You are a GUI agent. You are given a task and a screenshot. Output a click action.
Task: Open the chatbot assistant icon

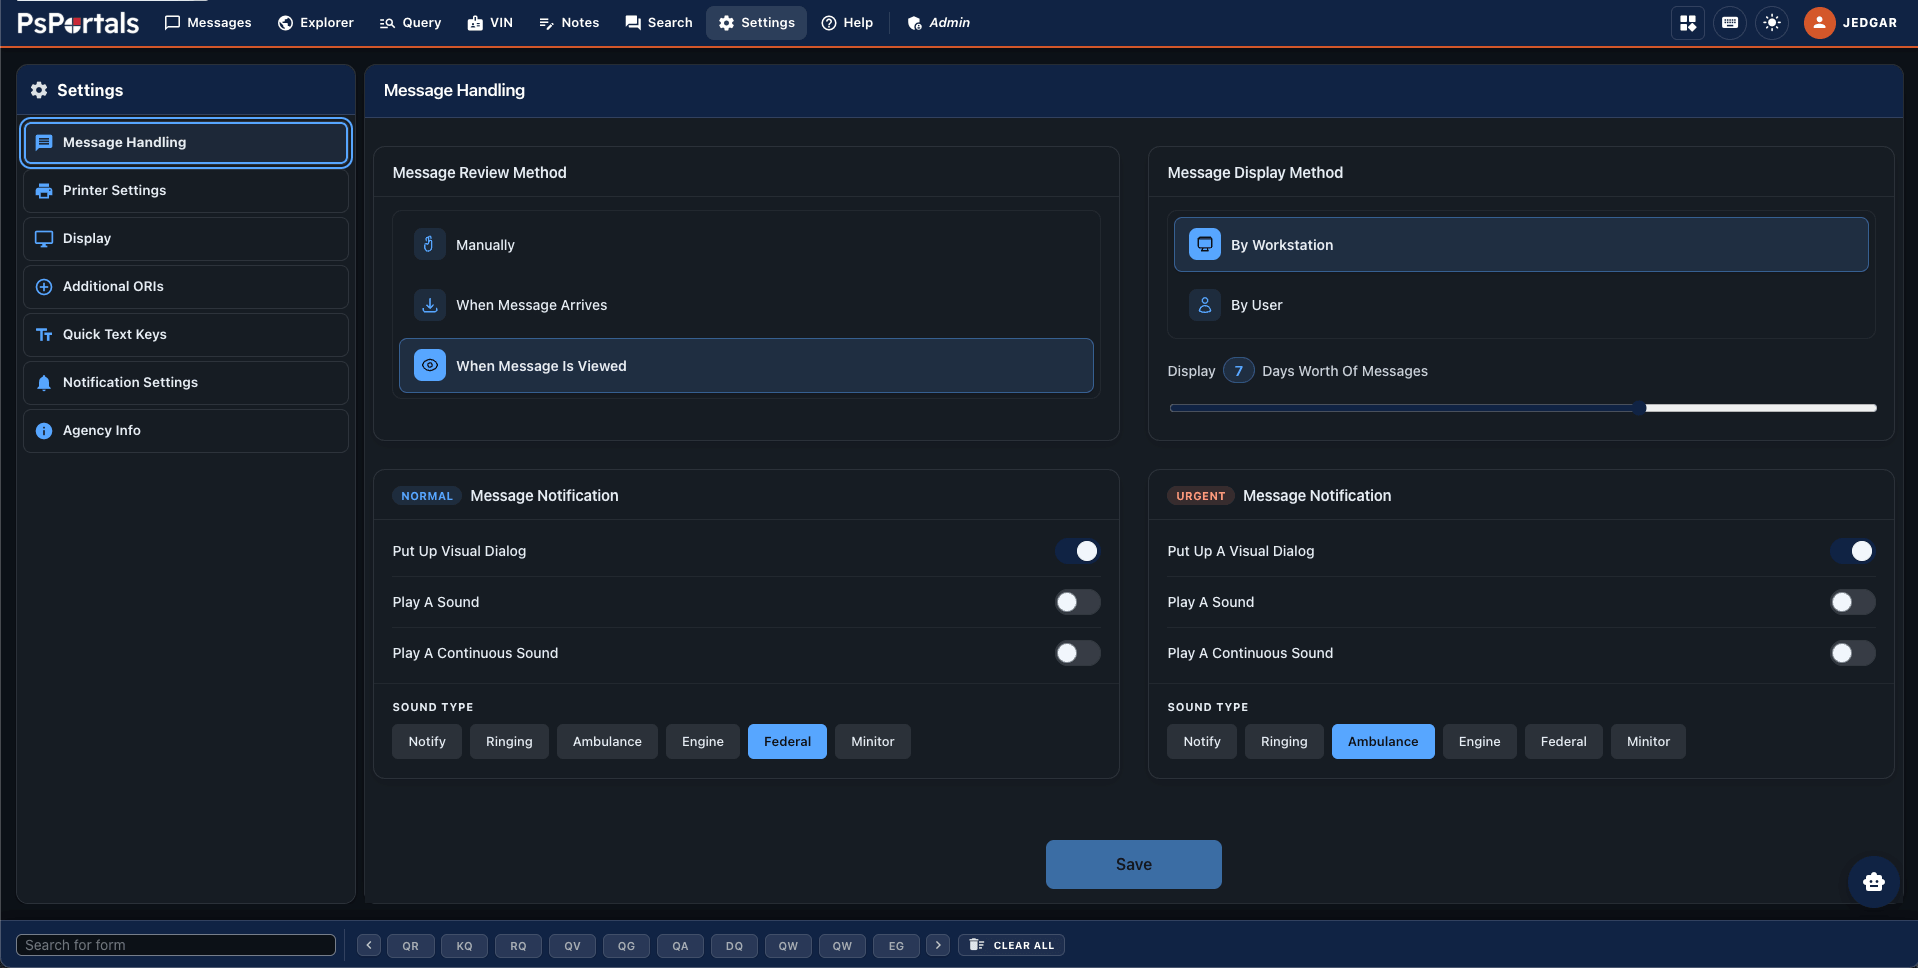[x=1873, y=881]
